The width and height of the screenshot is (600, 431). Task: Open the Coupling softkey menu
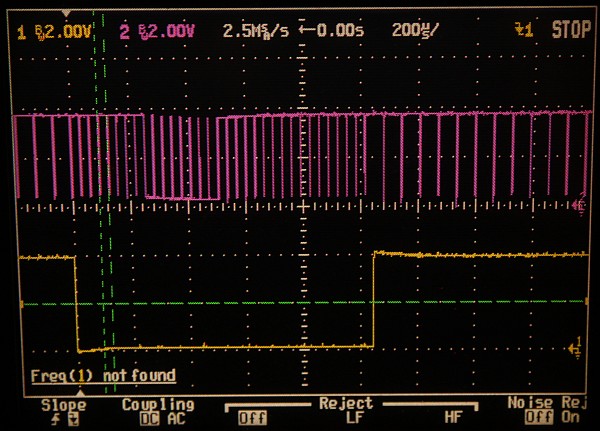(157, 404)
